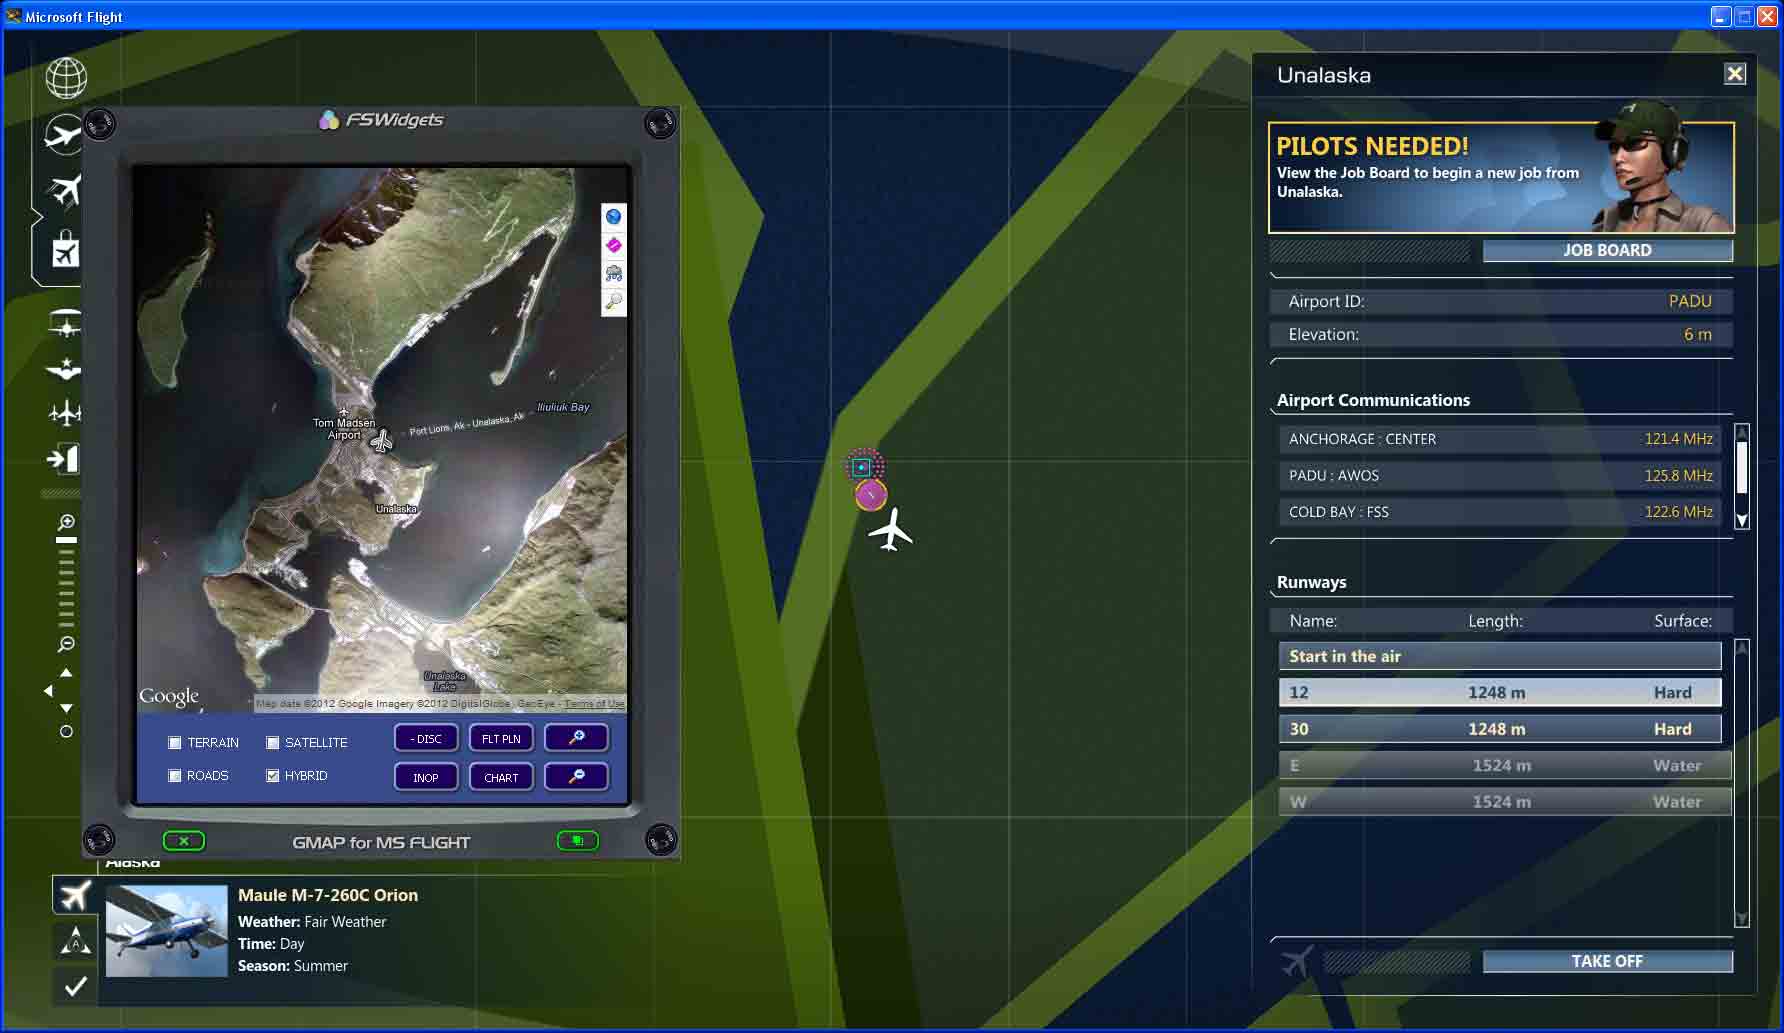
Task: Click the small circle recenter icon
Action: (x=66, y=732)
